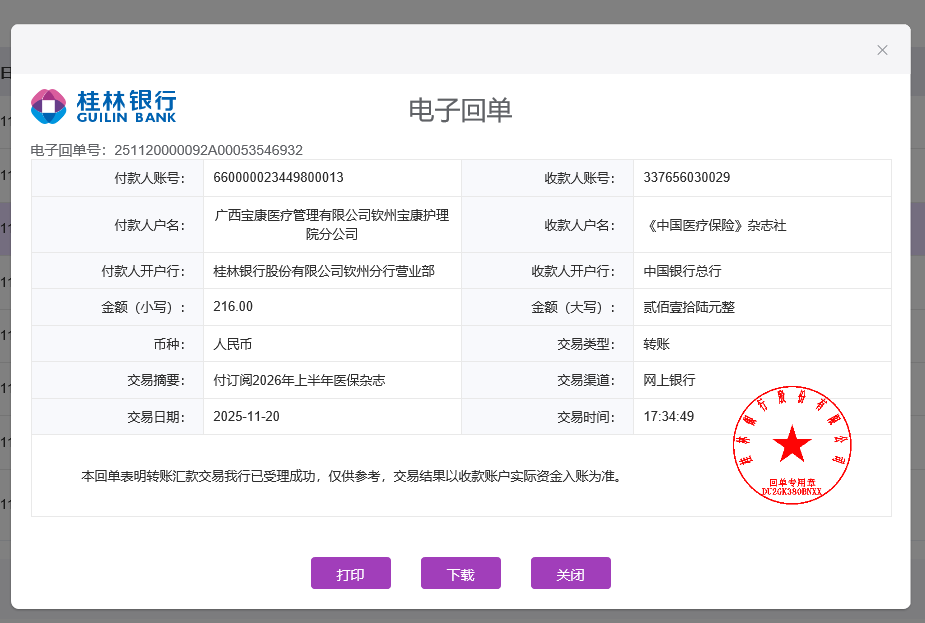Click the payee name 《中国医疗保险》杂志社
Image resolution: width=925 pixels, height=623 pixels.
point(714,226)
